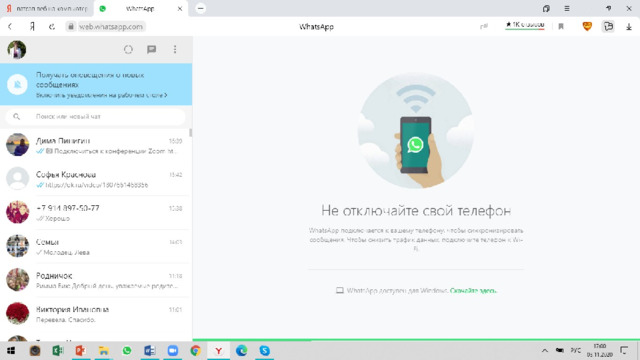Open PowerPoint from the taskbar
This screenshot has height=360, width=640.
point(80,351)
